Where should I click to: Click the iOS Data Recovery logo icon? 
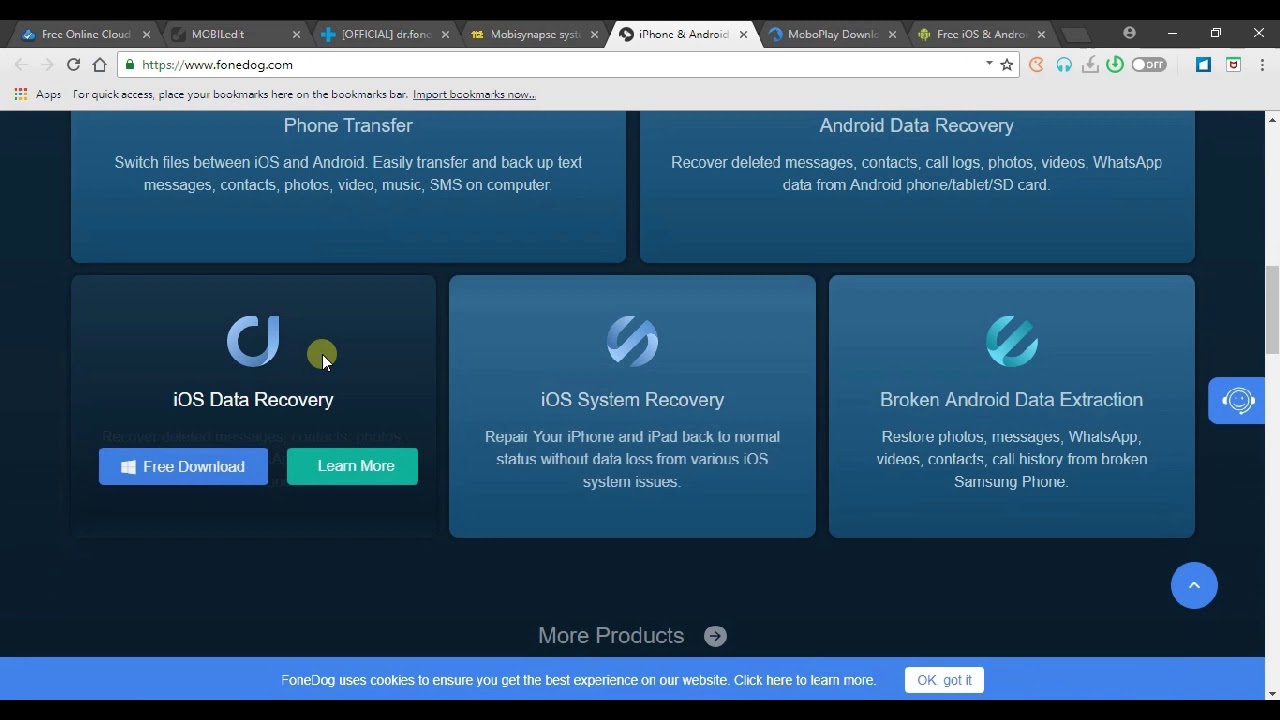coord(253,340)
